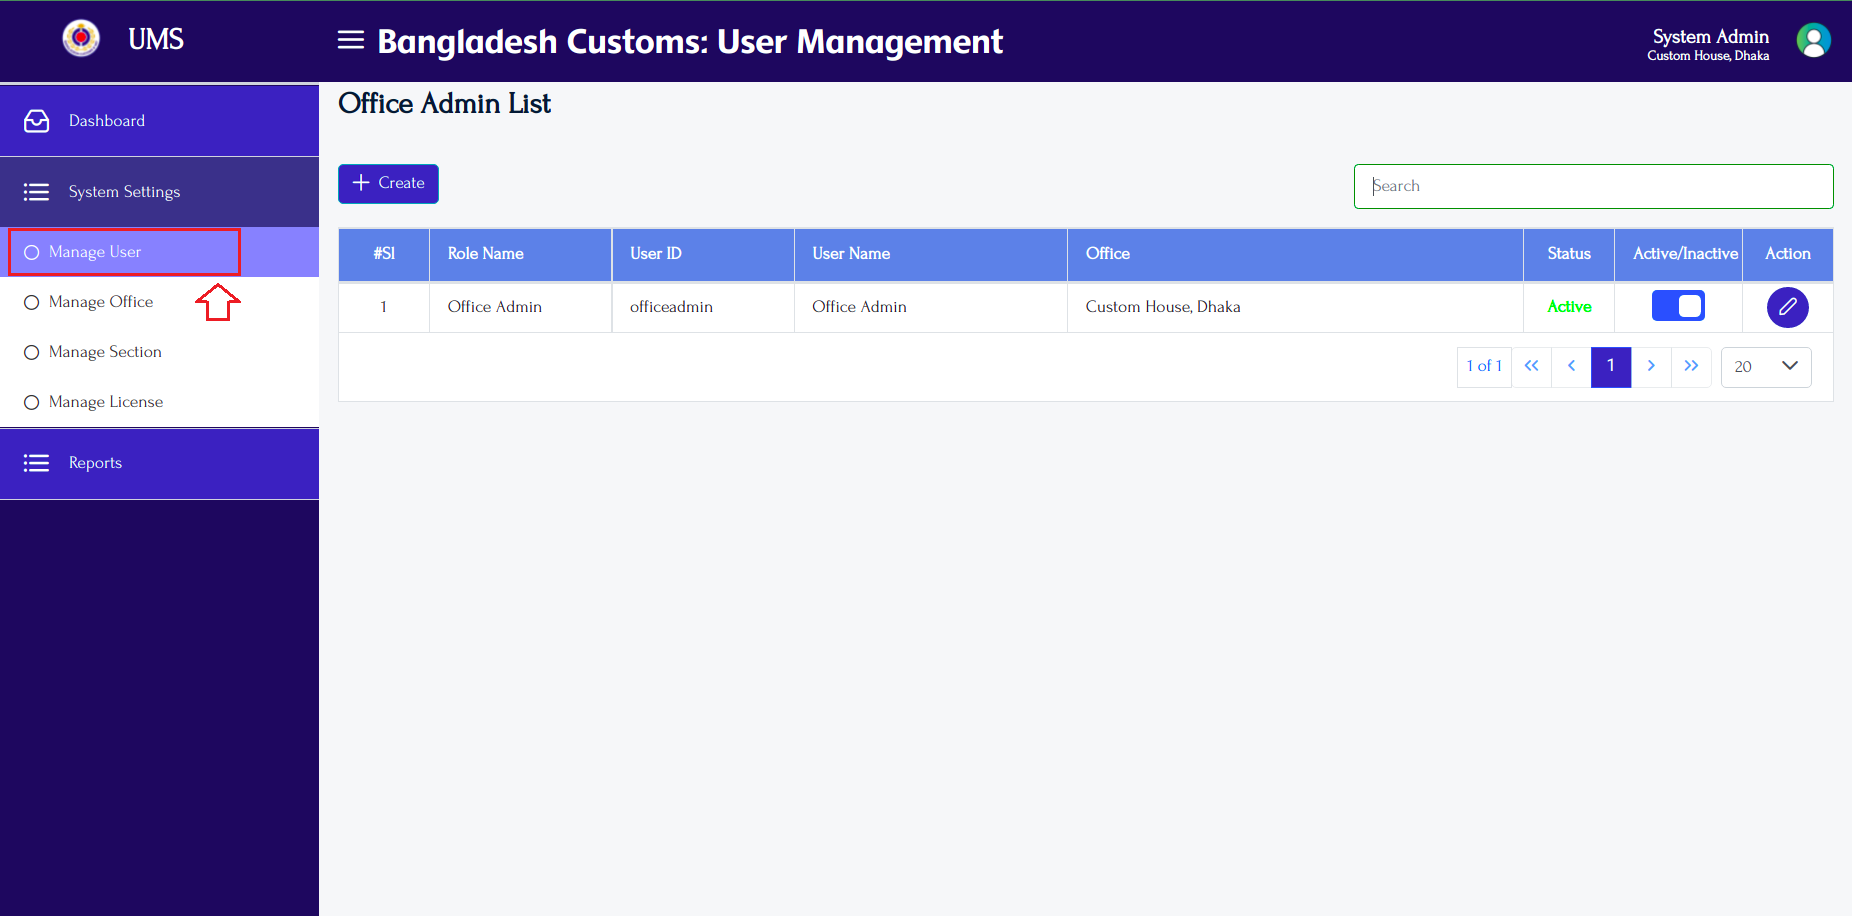Click the 'Office Admin List' heading

point(444,104)
